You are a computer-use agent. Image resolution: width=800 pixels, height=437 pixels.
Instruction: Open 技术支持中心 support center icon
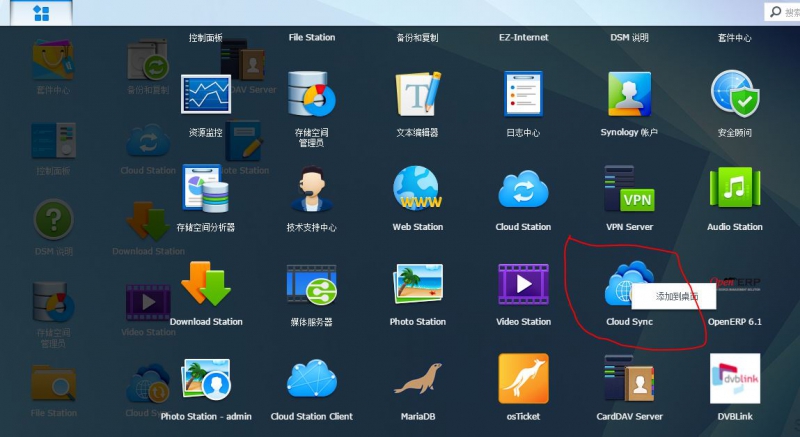click(311, 191)
